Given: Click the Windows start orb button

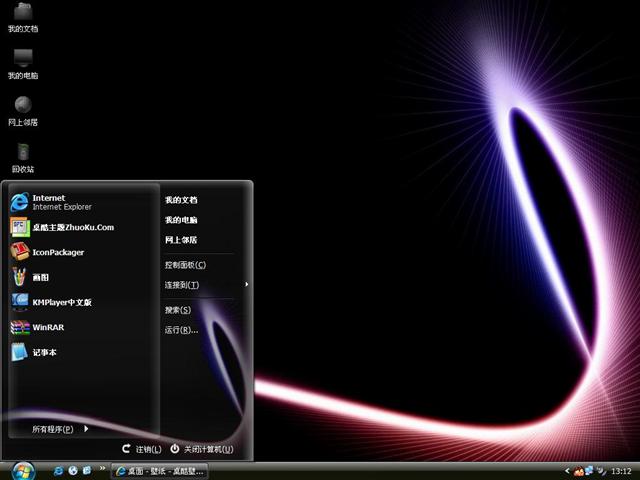Looking at the screenshot, I should (20, 469).
